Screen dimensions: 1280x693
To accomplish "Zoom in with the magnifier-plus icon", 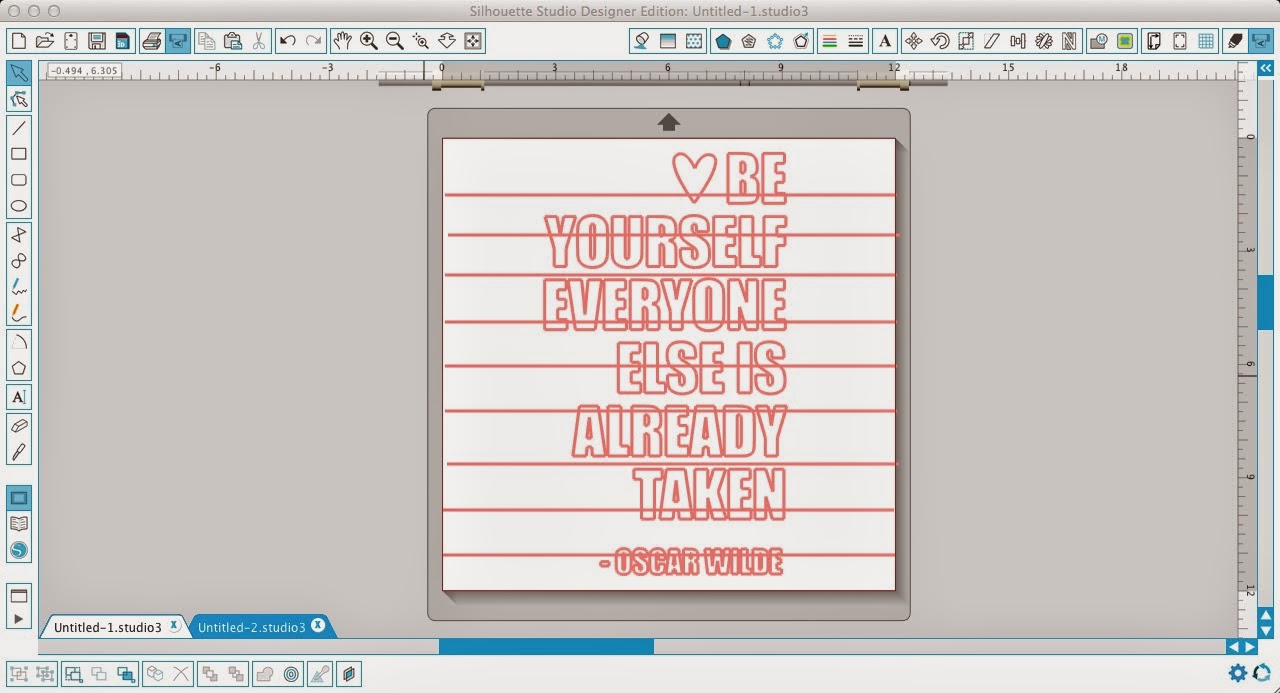I will tap(368, 41).
